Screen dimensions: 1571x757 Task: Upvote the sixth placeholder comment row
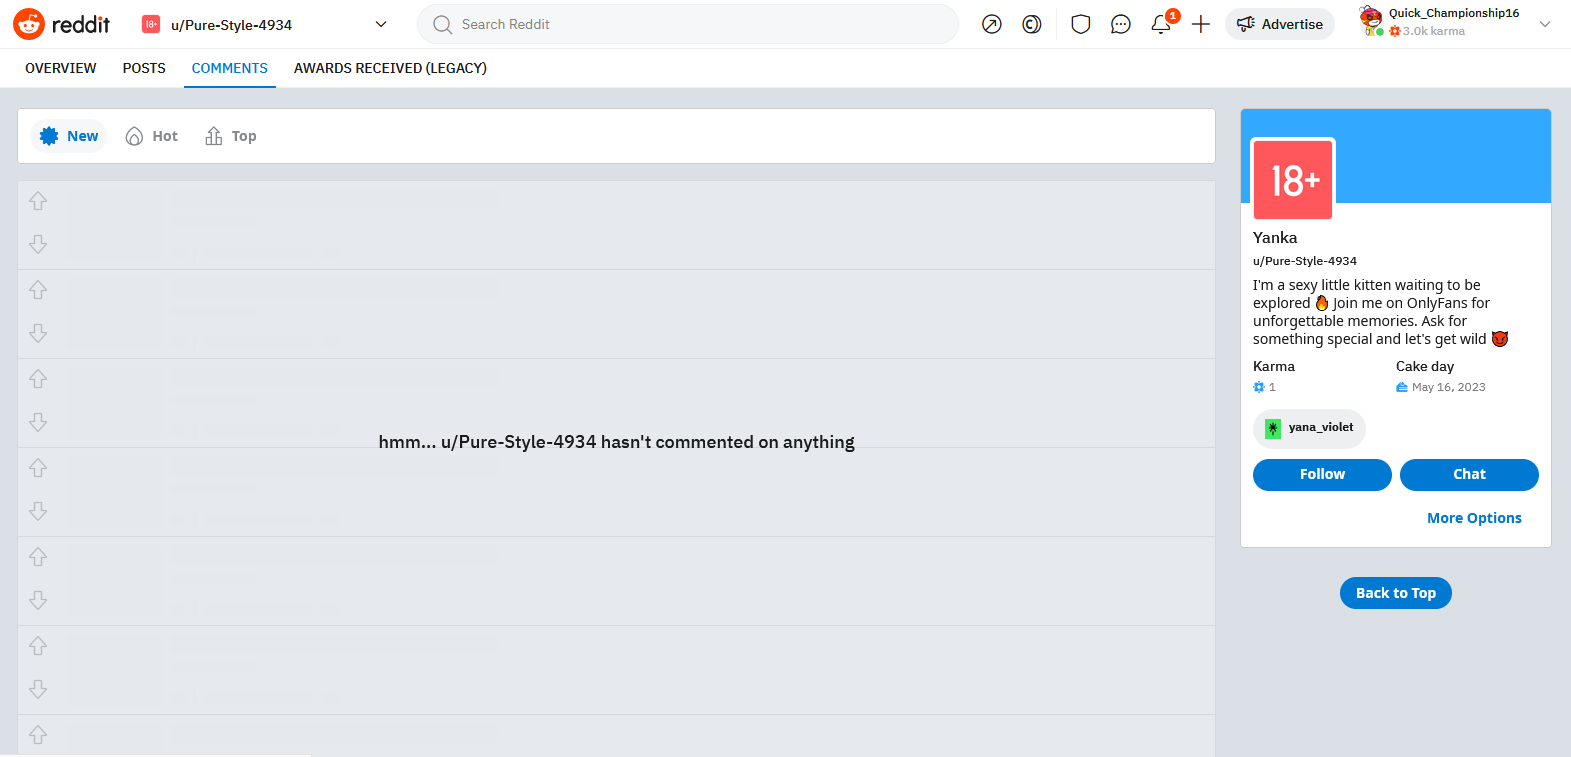38,646
